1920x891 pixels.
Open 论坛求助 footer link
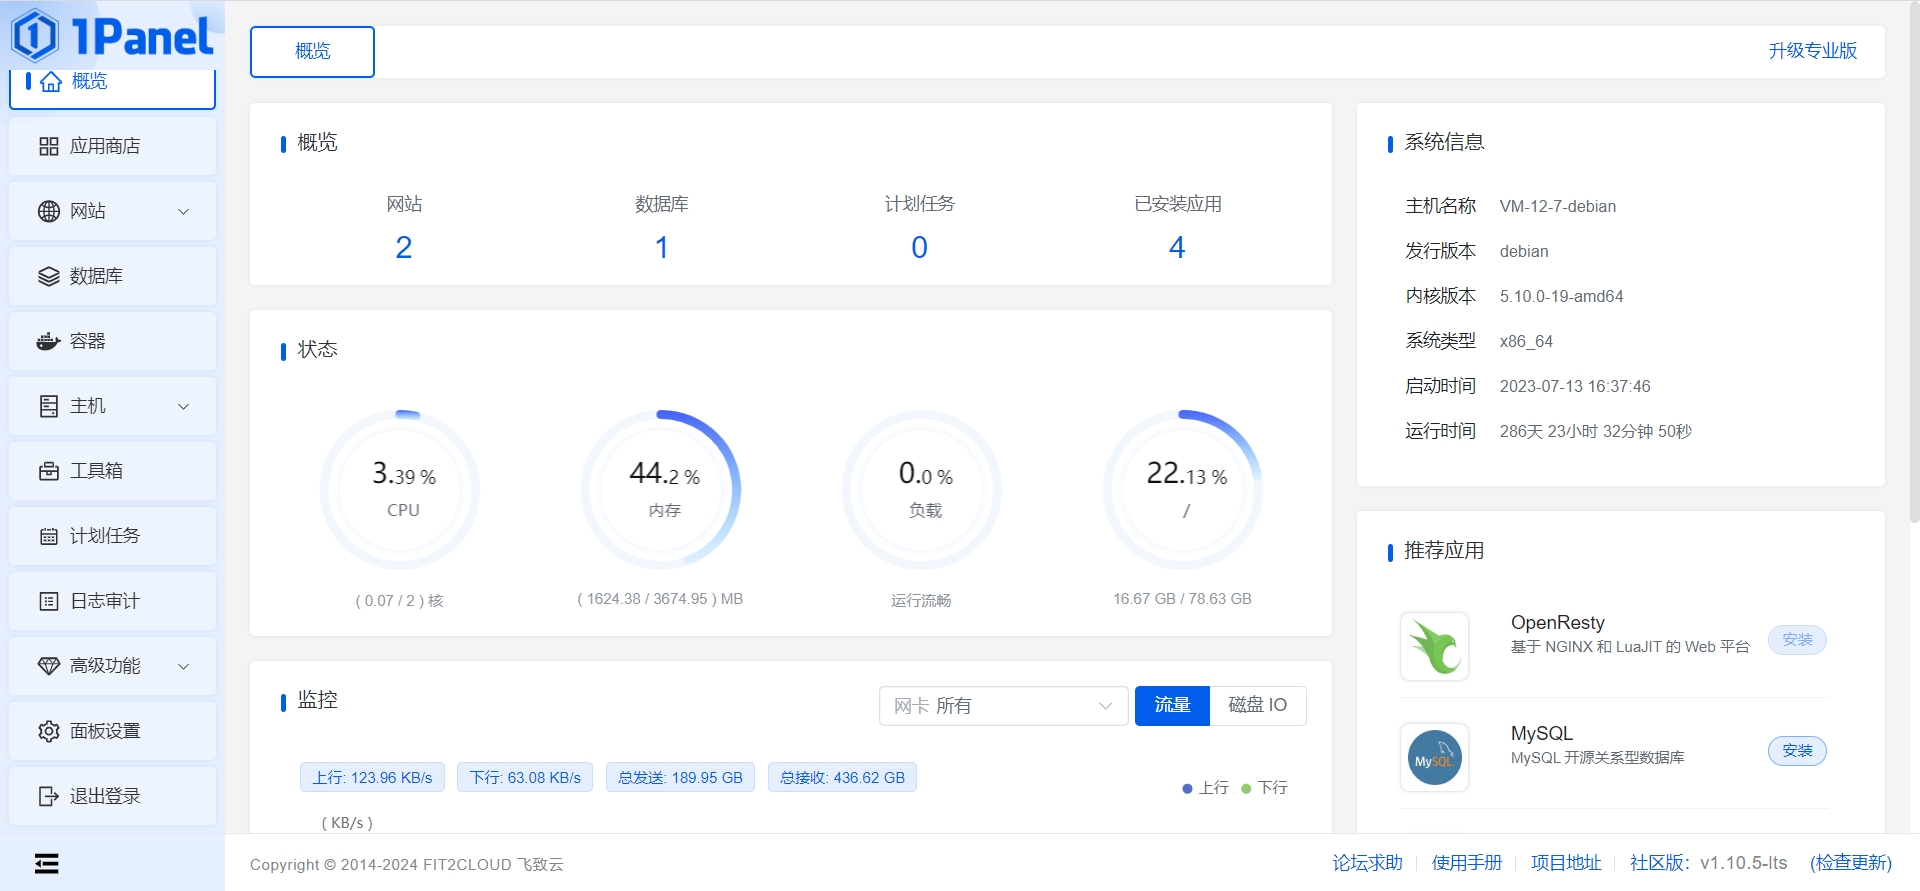(x=1367, y=863)
